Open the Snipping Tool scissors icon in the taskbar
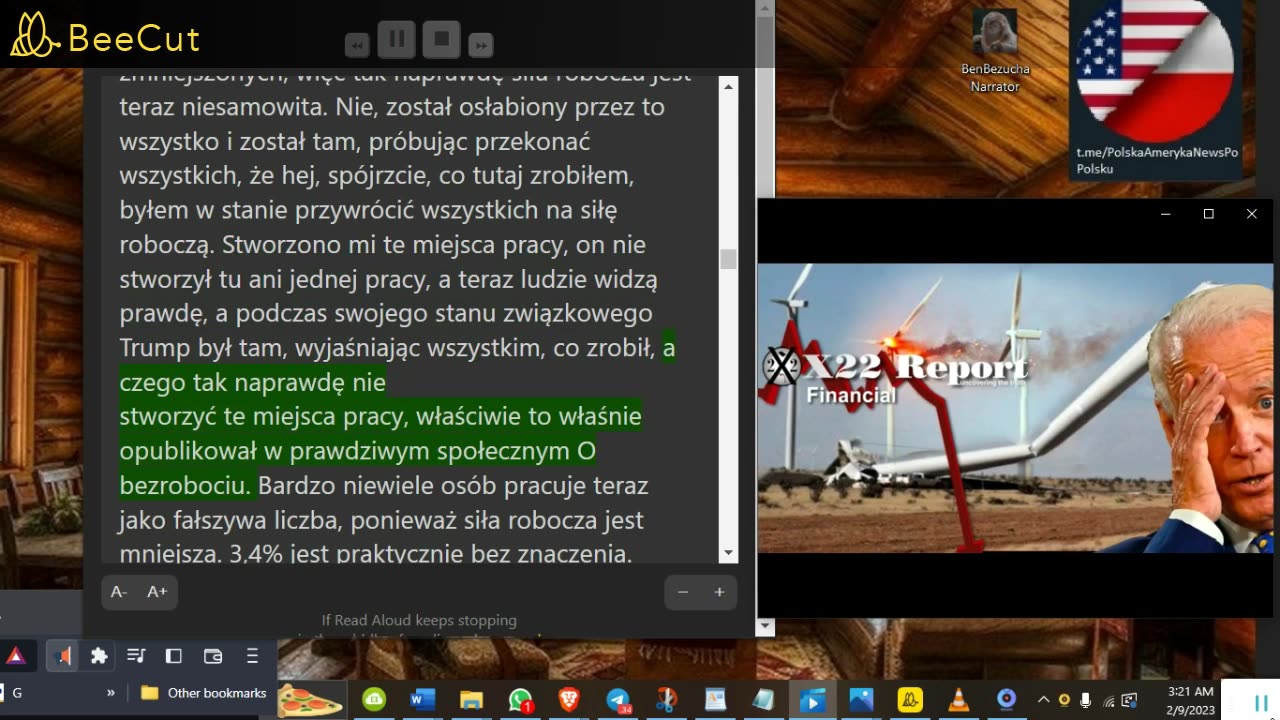Screen dimensions: 1280x720 click(667, 700)
